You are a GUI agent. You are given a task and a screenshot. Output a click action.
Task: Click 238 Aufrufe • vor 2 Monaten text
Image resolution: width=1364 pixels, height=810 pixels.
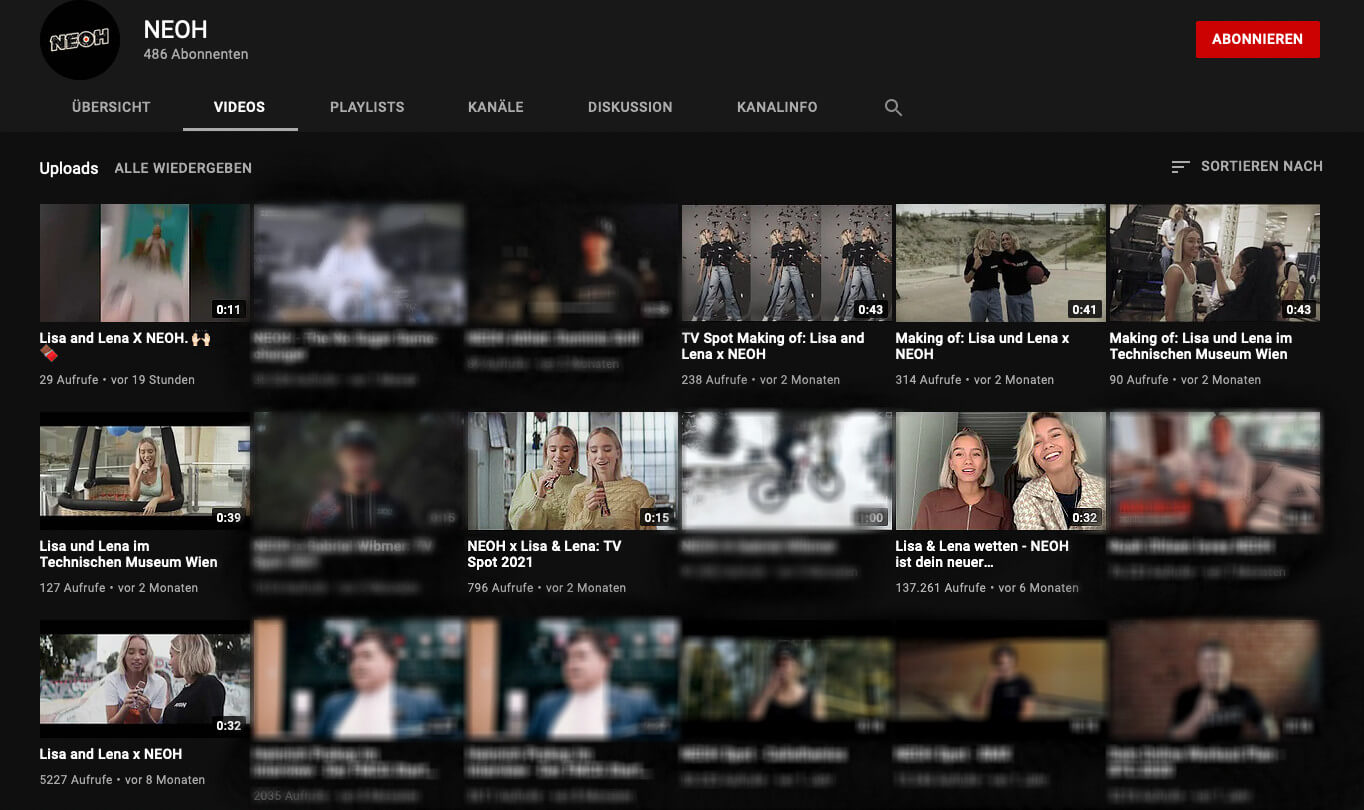pyautogui.click(x=761, y=380)
